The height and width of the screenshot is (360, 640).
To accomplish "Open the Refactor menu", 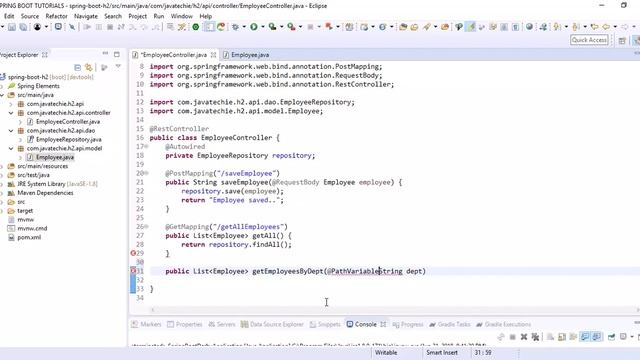I will coord(56,16).
